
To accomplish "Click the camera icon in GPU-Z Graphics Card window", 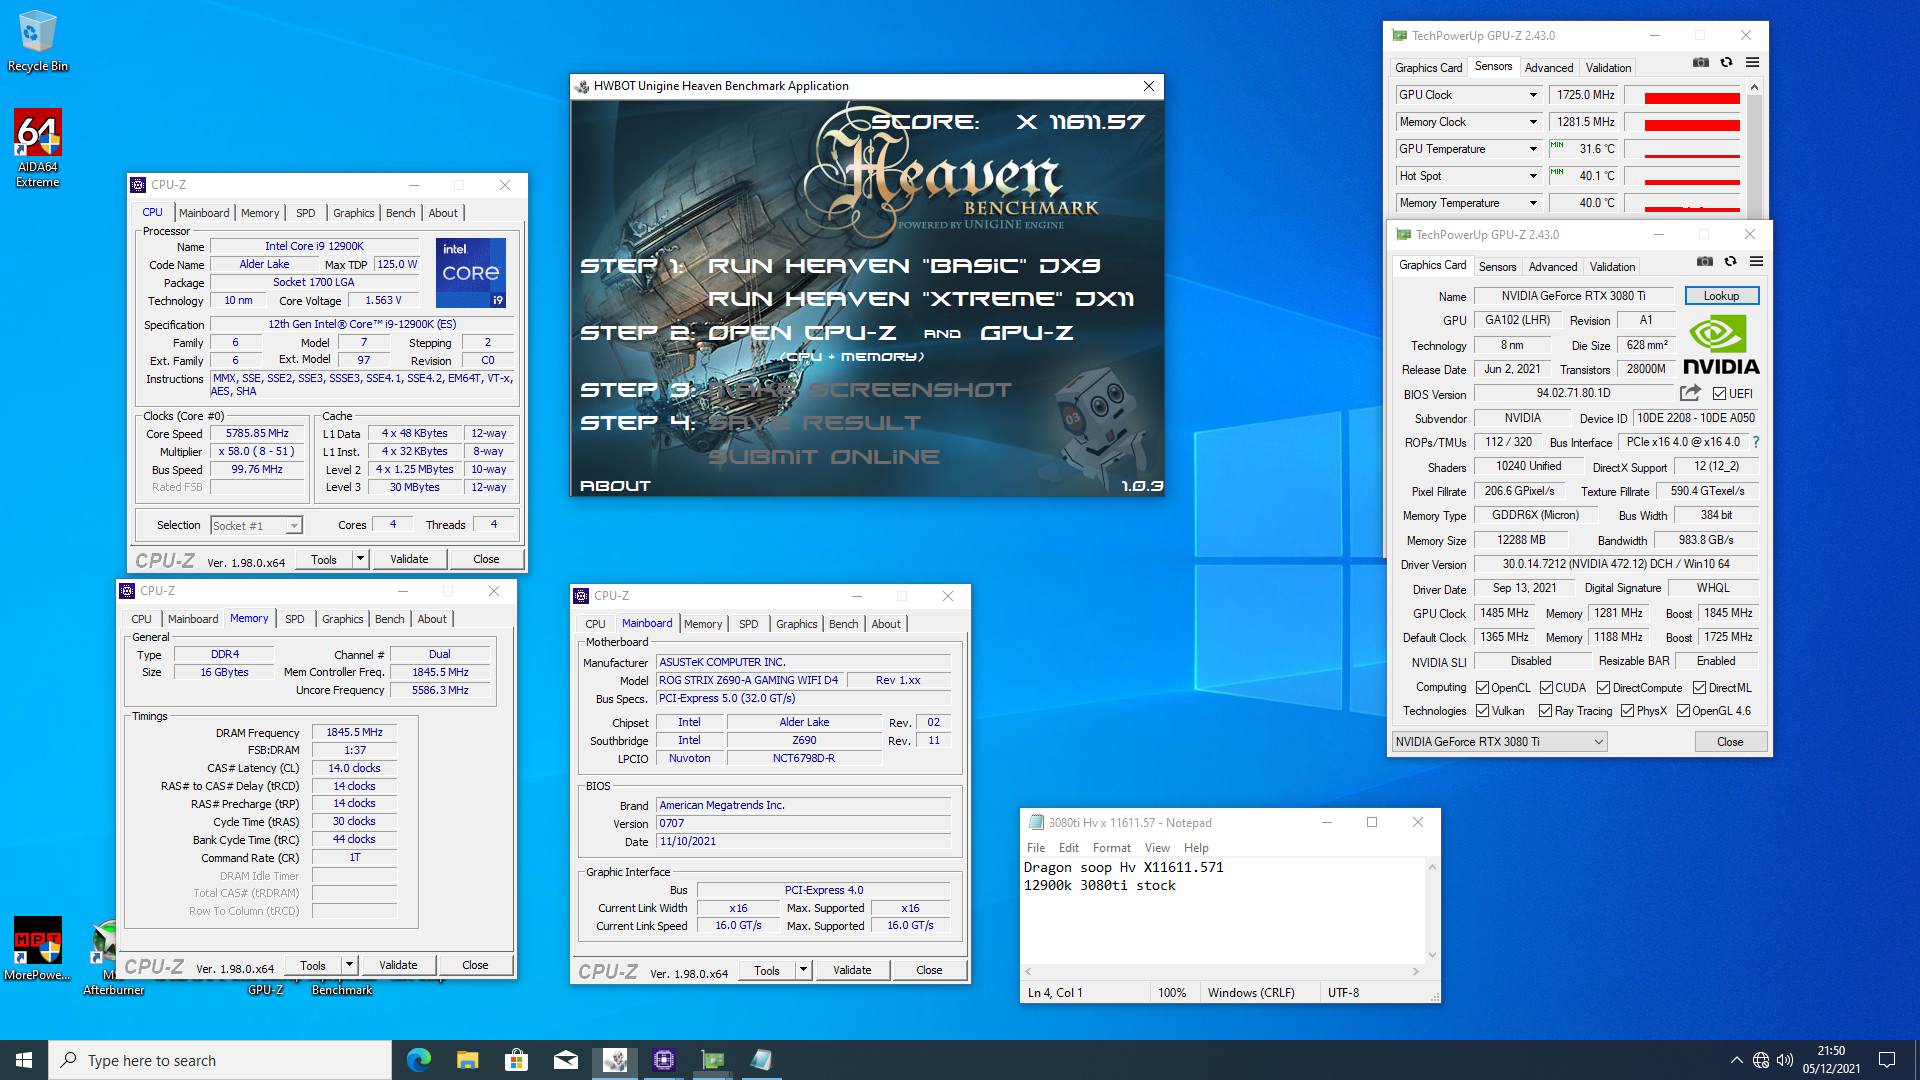I will coord(1704,262).
